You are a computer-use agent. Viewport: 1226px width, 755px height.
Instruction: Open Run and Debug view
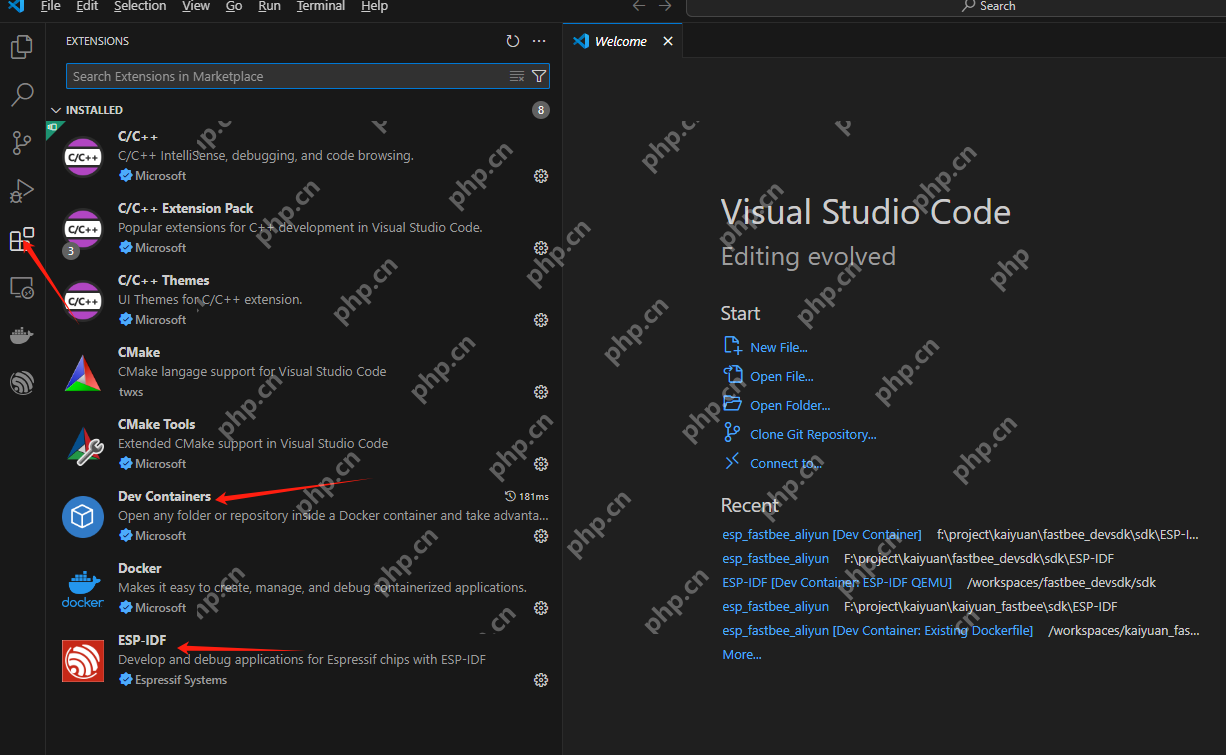click(x=22, y=191)
